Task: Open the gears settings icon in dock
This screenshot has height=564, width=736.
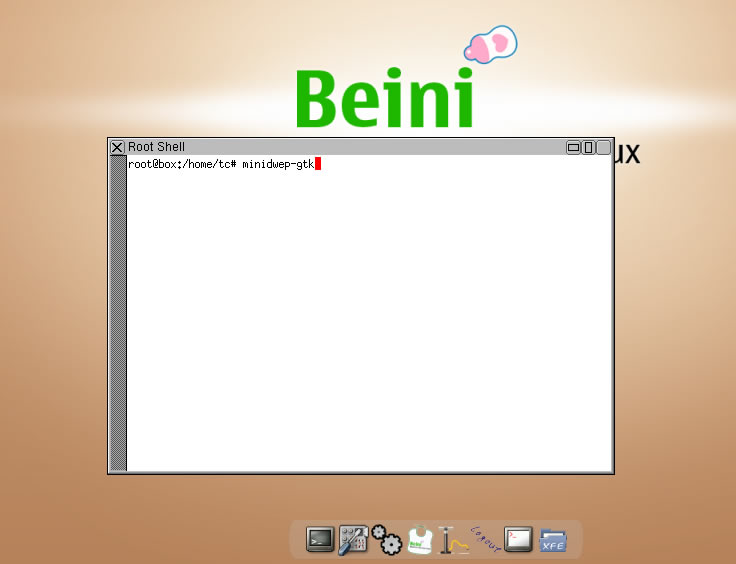Action: pos(386,540)
